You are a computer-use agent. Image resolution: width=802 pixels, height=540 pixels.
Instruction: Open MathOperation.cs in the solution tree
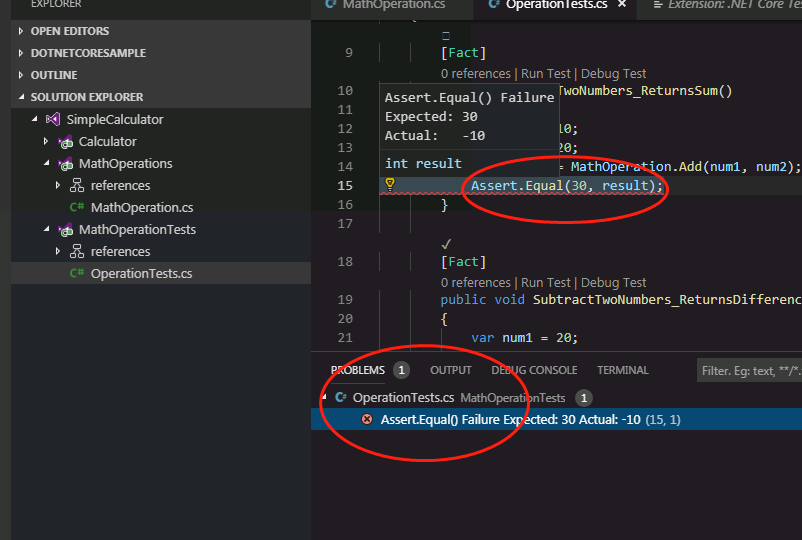coord(142,207)
